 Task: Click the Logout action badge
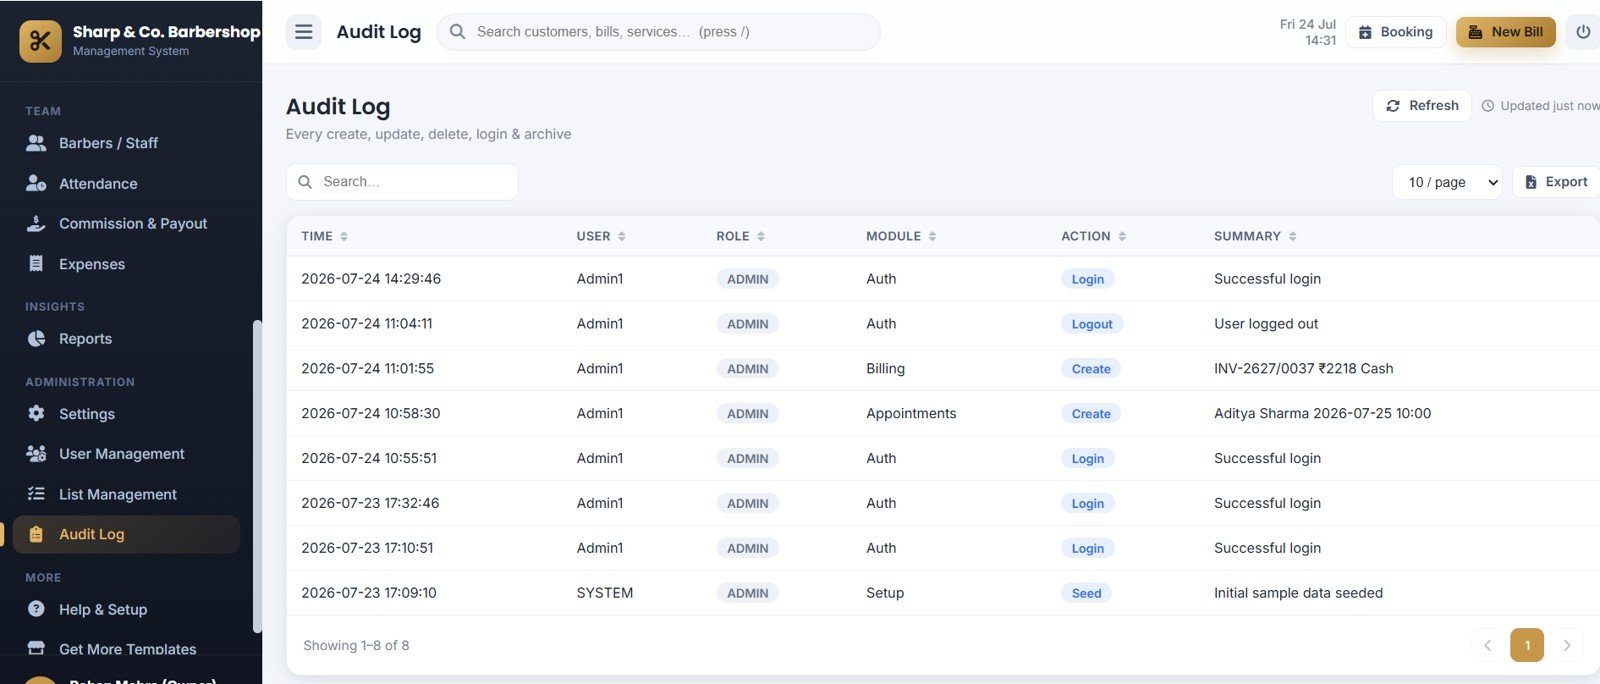(x=1092, y=324)
